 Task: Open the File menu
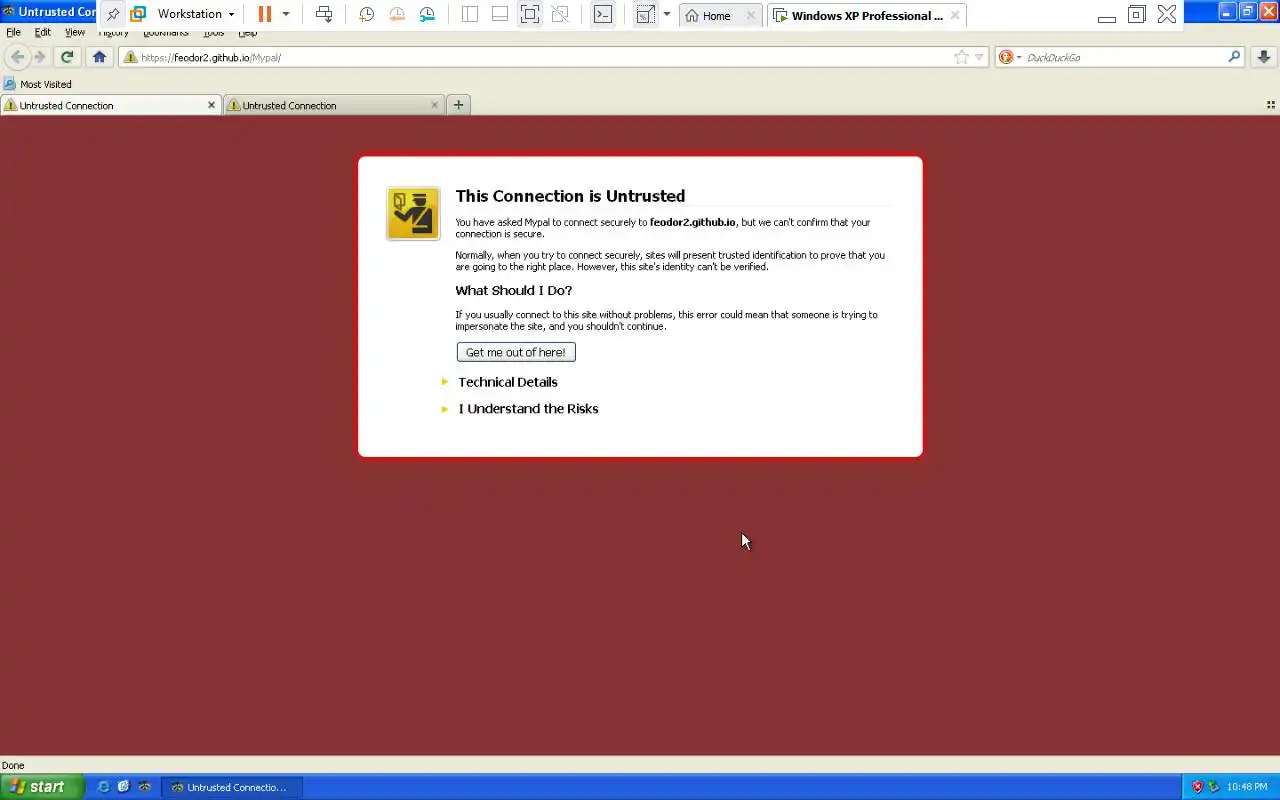click(13, 32)
